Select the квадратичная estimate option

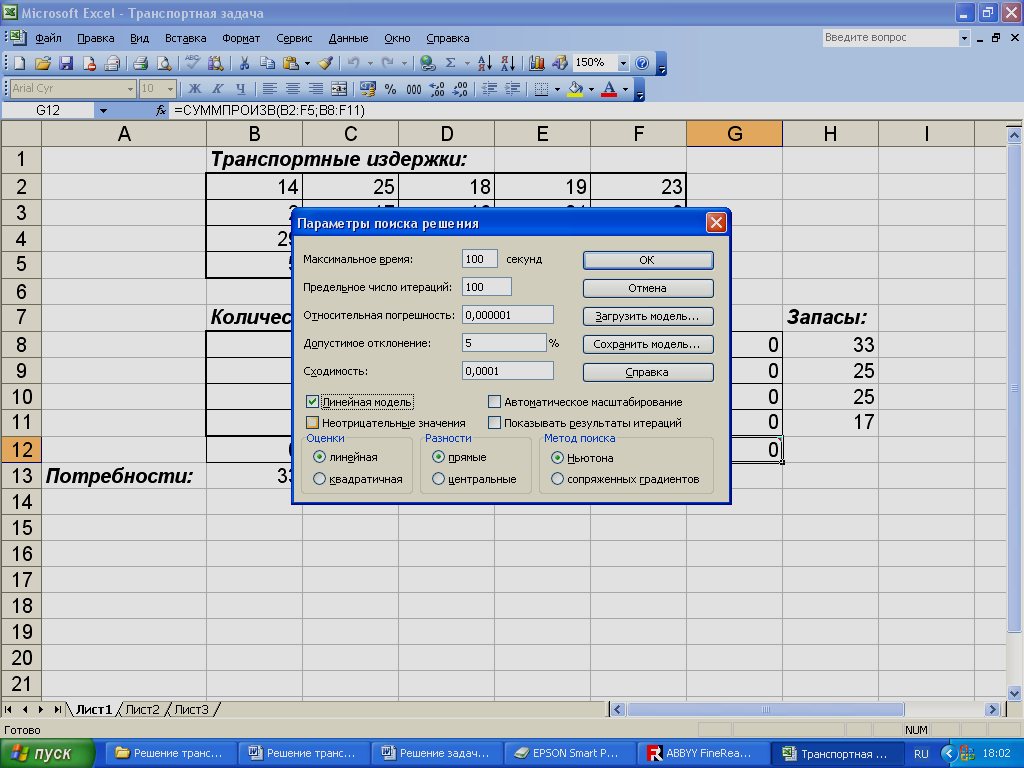click(x=319, y=479)
